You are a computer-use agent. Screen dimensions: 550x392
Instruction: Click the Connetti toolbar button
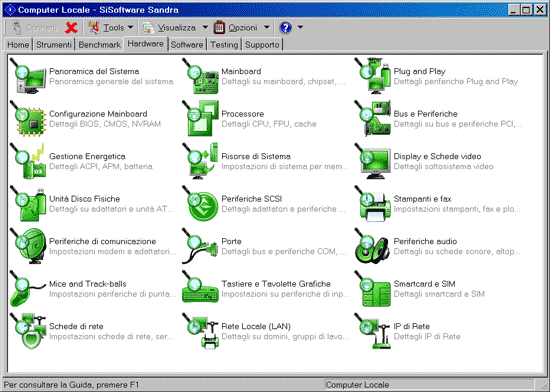coord(34,27)
